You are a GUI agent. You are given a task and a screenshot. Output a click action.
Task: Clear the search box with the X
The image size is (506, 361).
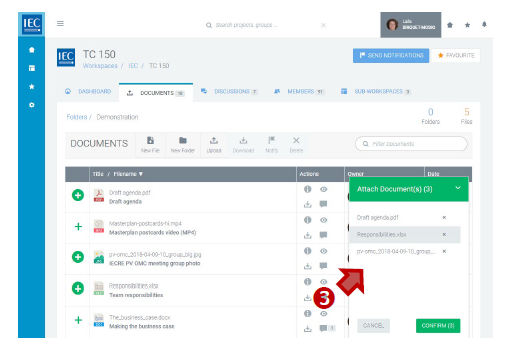(x=323, y=25)
